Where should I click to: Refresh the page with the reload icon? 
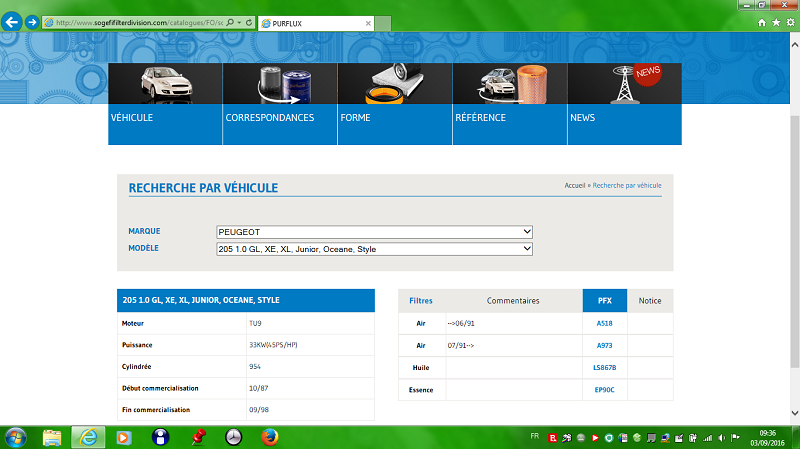[249, 22]
